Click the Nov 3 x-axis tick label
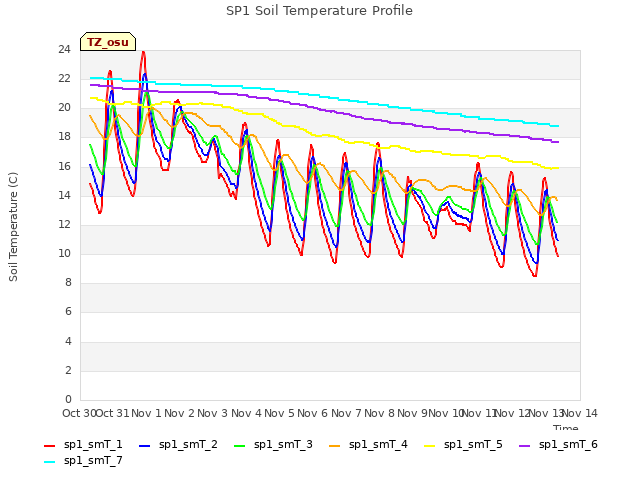The height and width of the screenshot is (480, 640). (x=213, y=413)
